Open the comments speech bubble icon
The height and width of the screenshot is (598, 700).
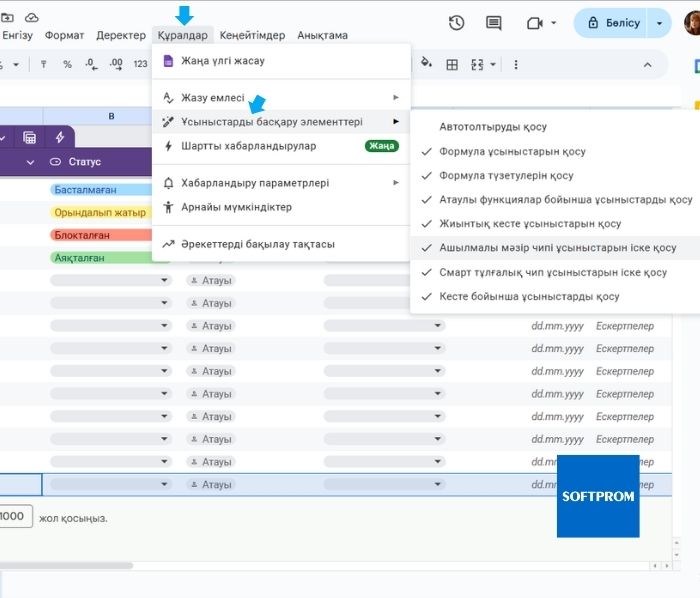coord(493,23)
